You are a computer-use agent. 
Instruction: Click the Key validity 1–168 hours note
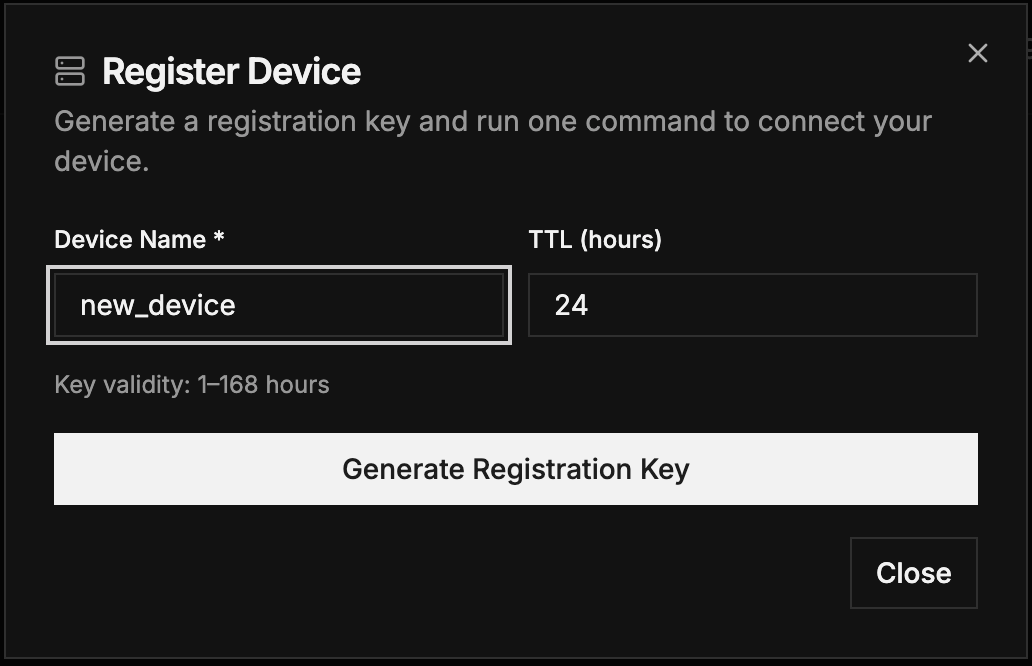191,384
